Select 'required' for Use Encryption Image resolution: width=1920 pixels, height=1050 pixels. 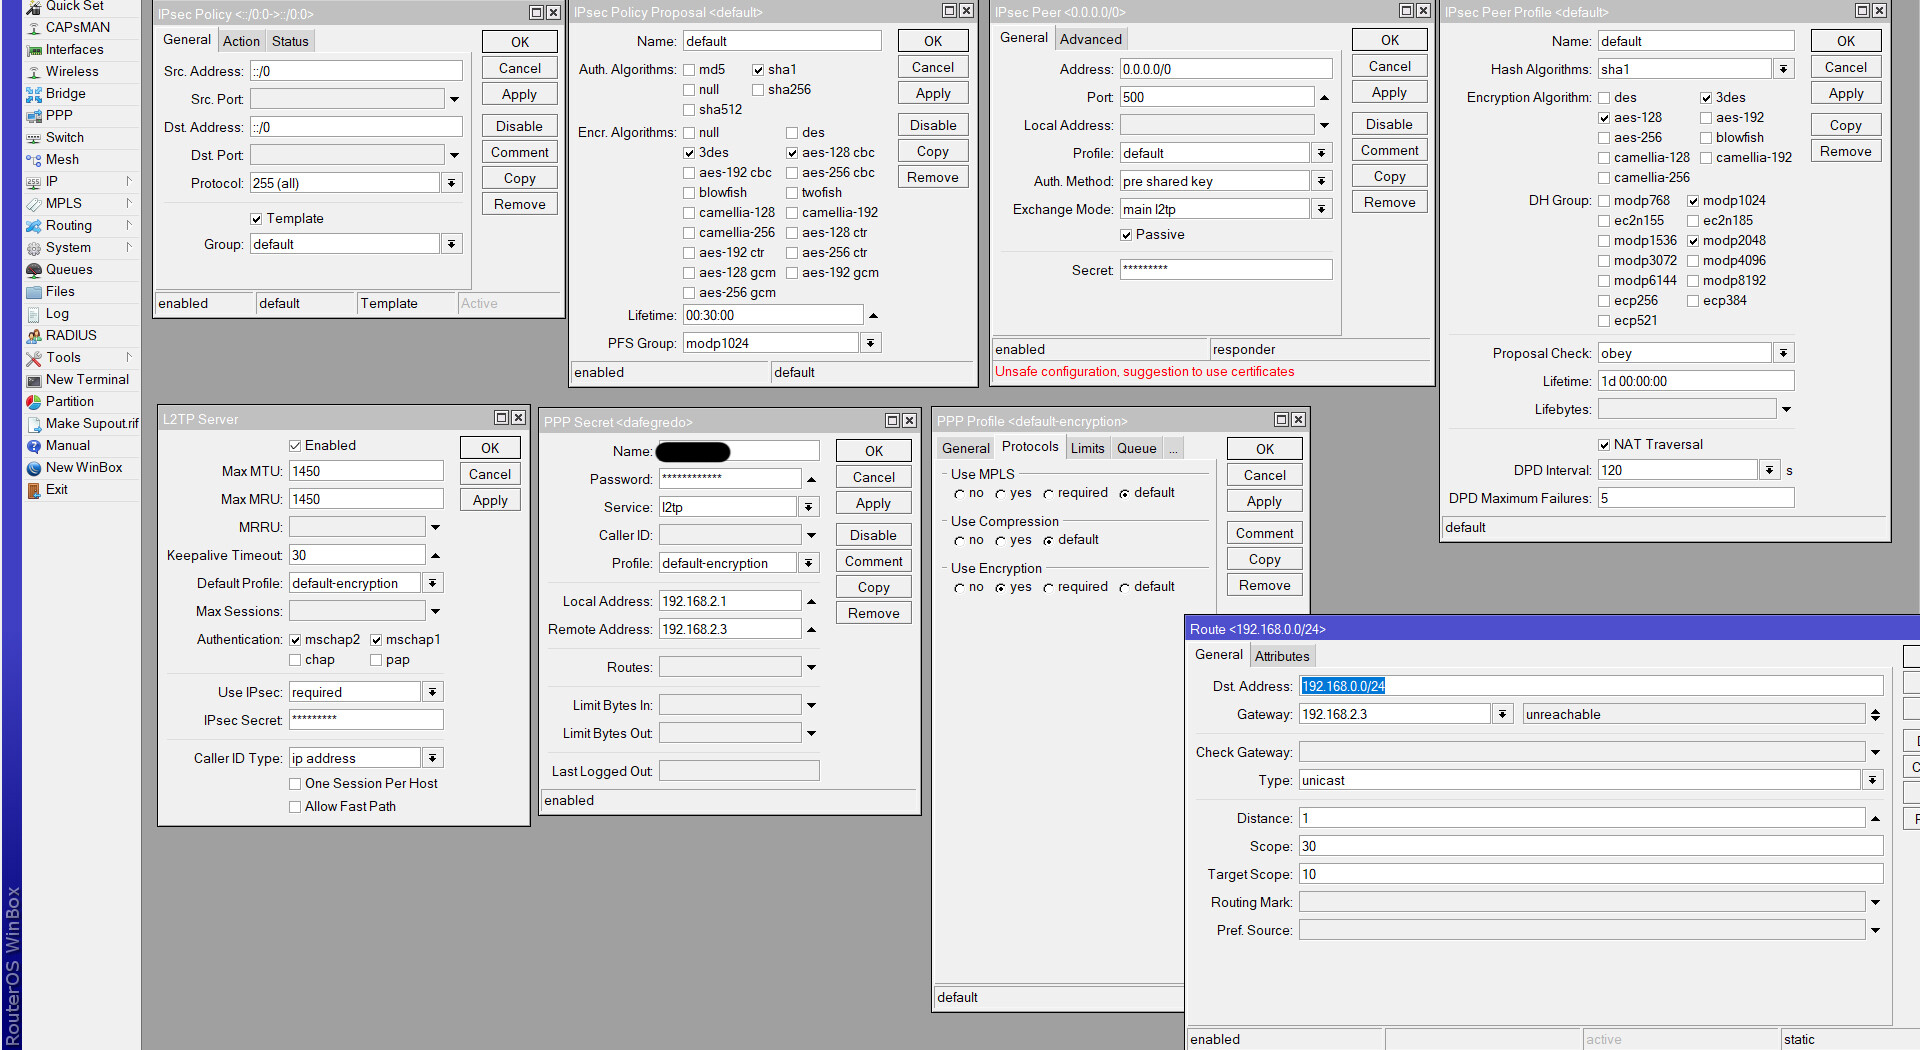click(1049, 588)
